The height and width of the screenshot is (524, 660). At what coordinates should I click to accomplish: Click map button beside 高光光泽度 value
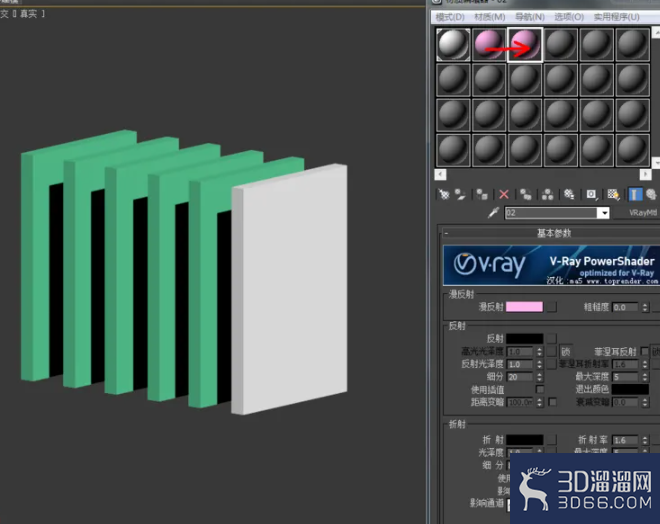(x=551, y=351)
